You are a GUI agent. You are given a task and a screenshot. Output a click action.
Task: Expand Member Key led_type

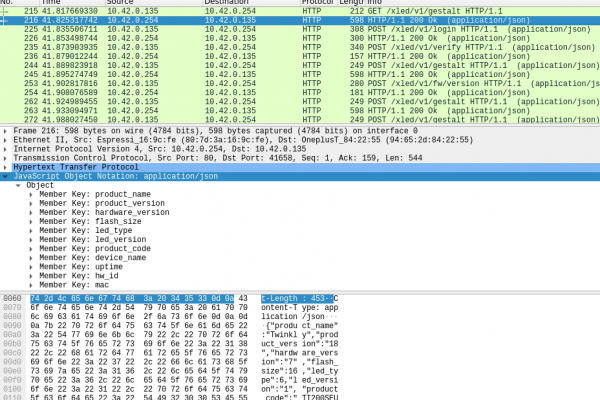pos(31,231)
